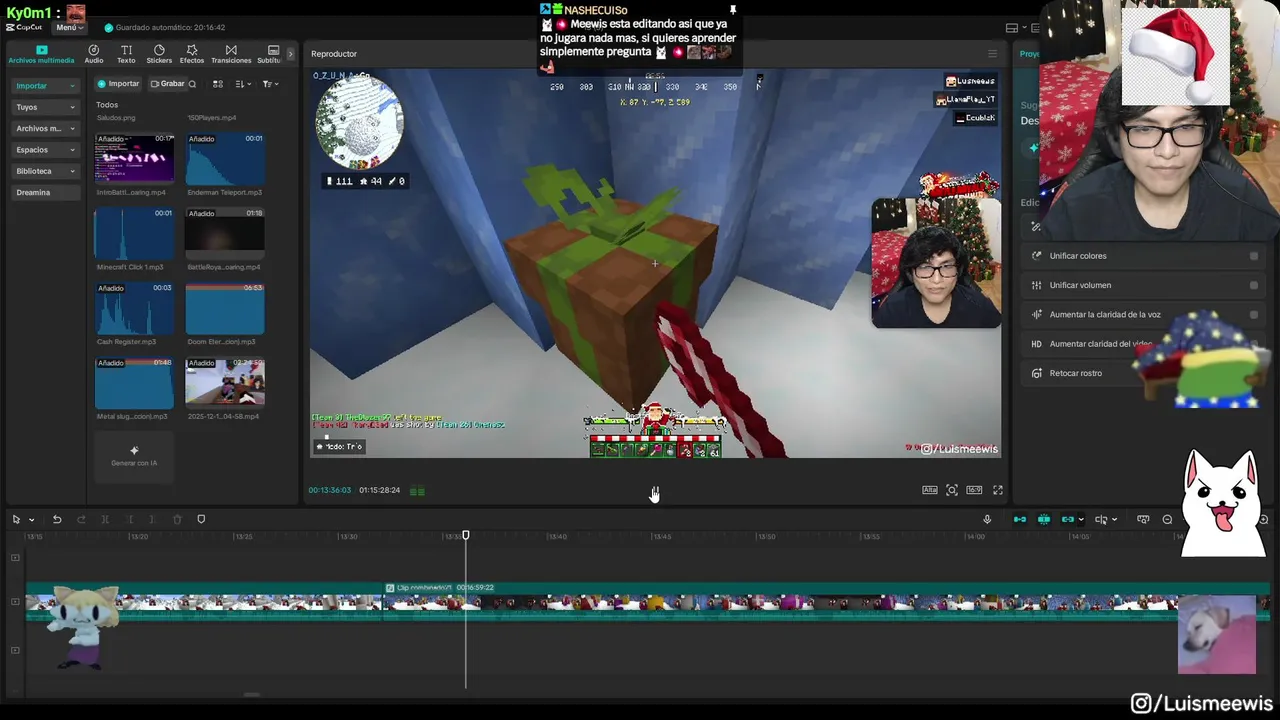Screen dimensions: 1280x720
Task: Open the Efectos tab
Action: (192, 54)
